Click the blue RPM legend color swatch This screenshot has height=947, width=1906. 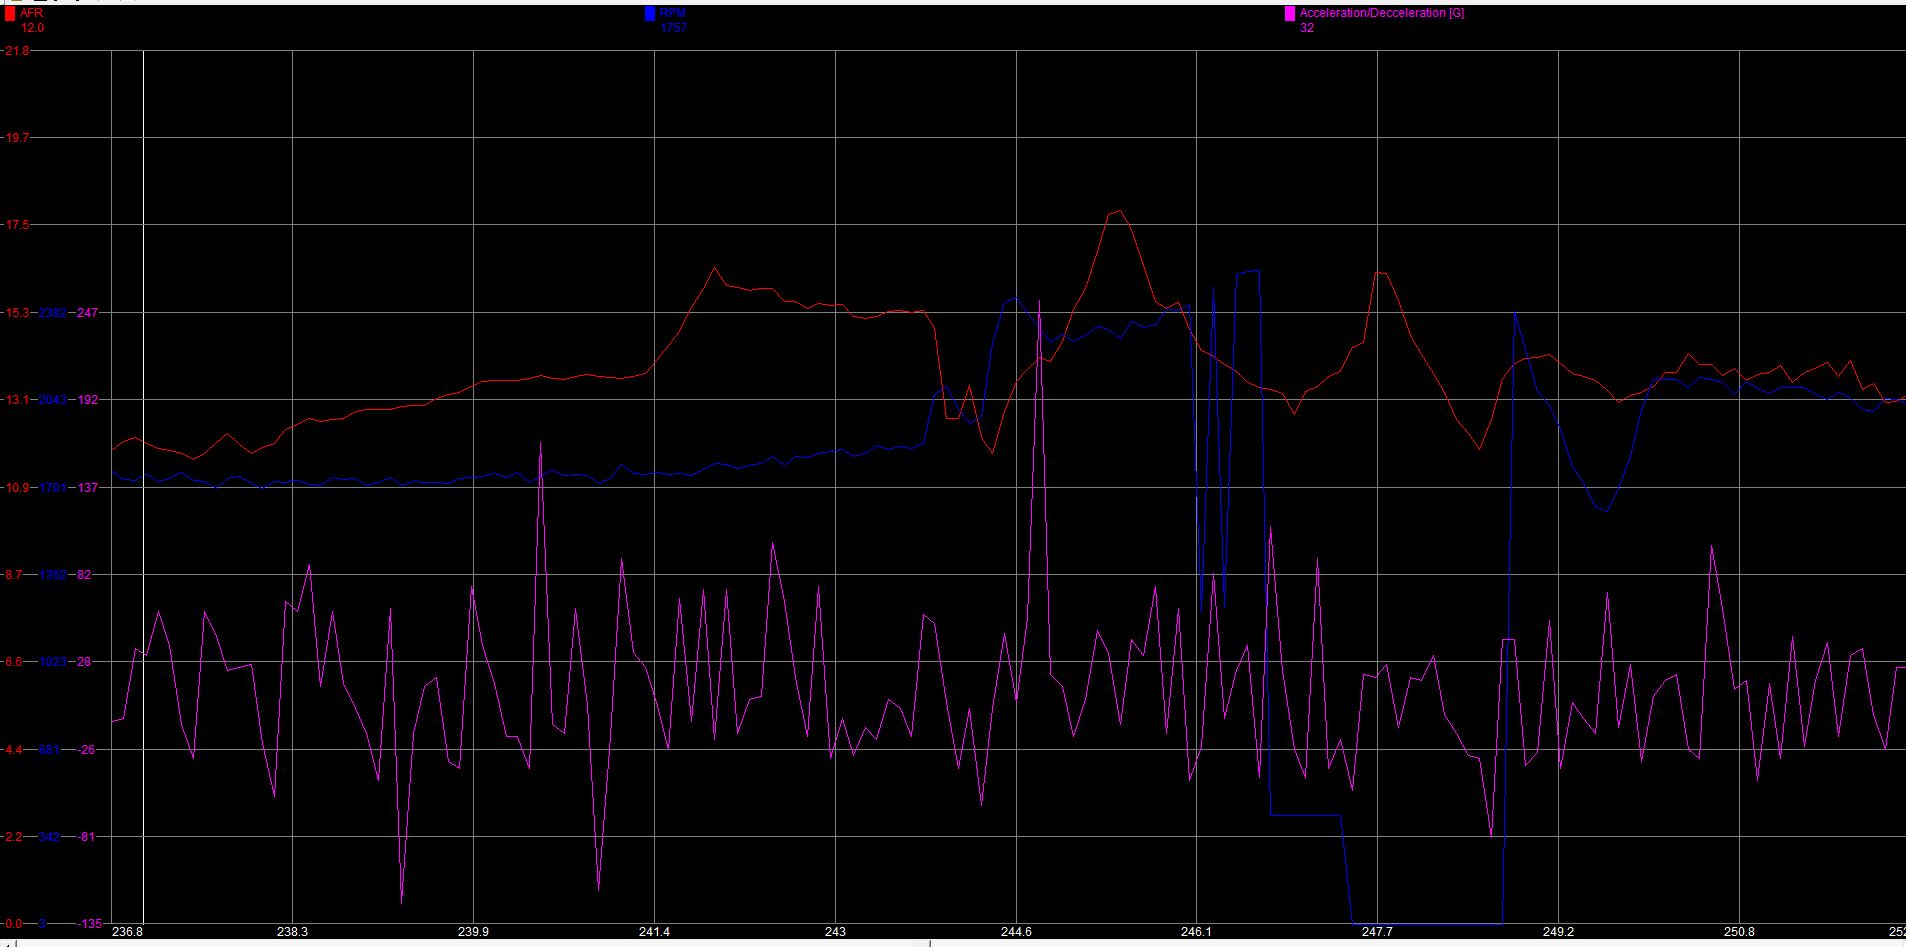[650, 14]
